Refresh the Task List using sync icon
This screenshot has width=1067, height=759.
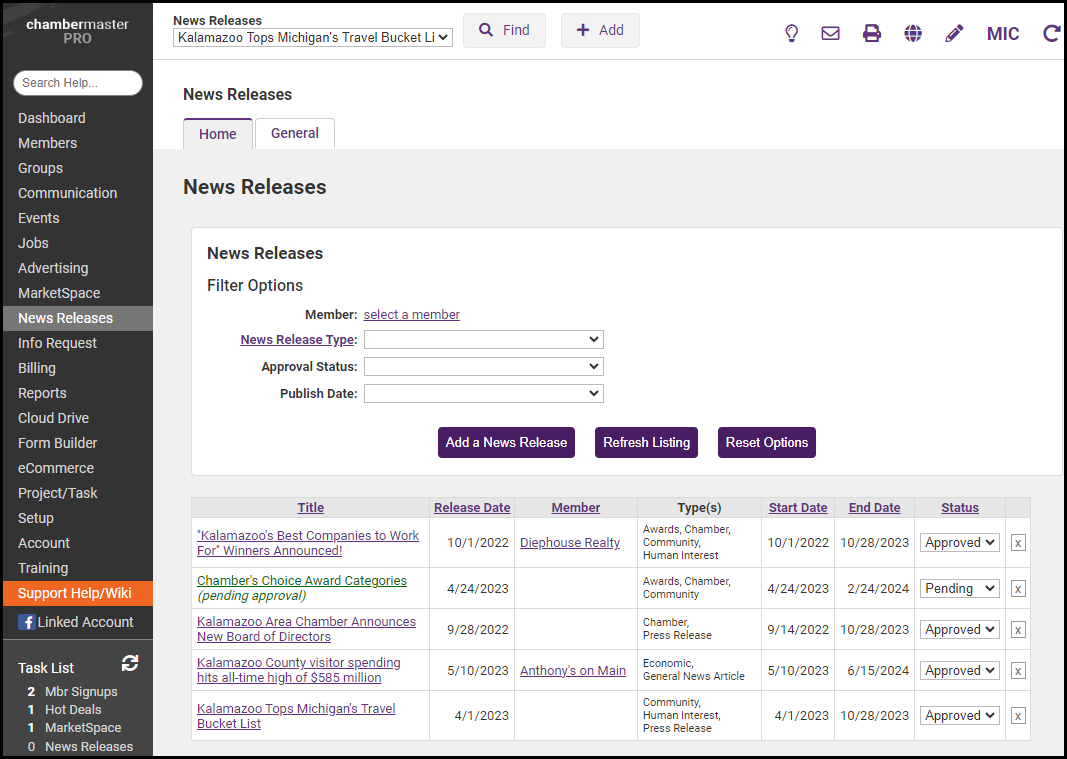[130, 663]
